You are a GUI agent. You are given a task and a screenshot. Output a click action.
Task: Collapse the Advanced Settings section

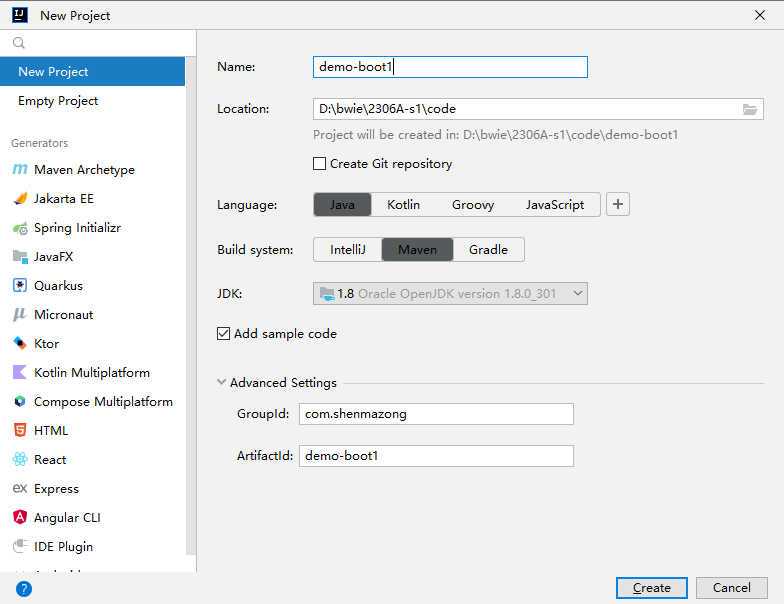coord(222,383)
